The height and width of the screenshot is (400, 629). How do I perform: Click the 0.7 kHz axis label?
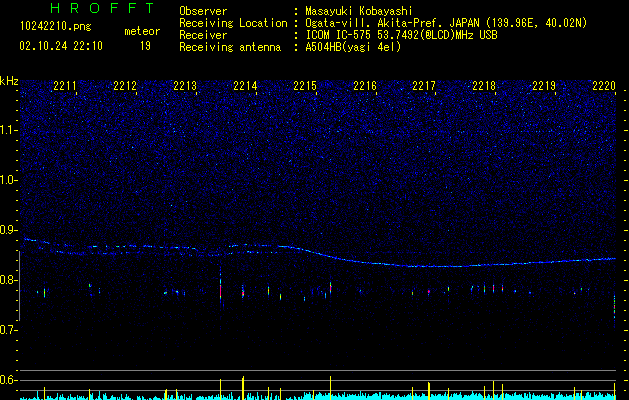9,330
